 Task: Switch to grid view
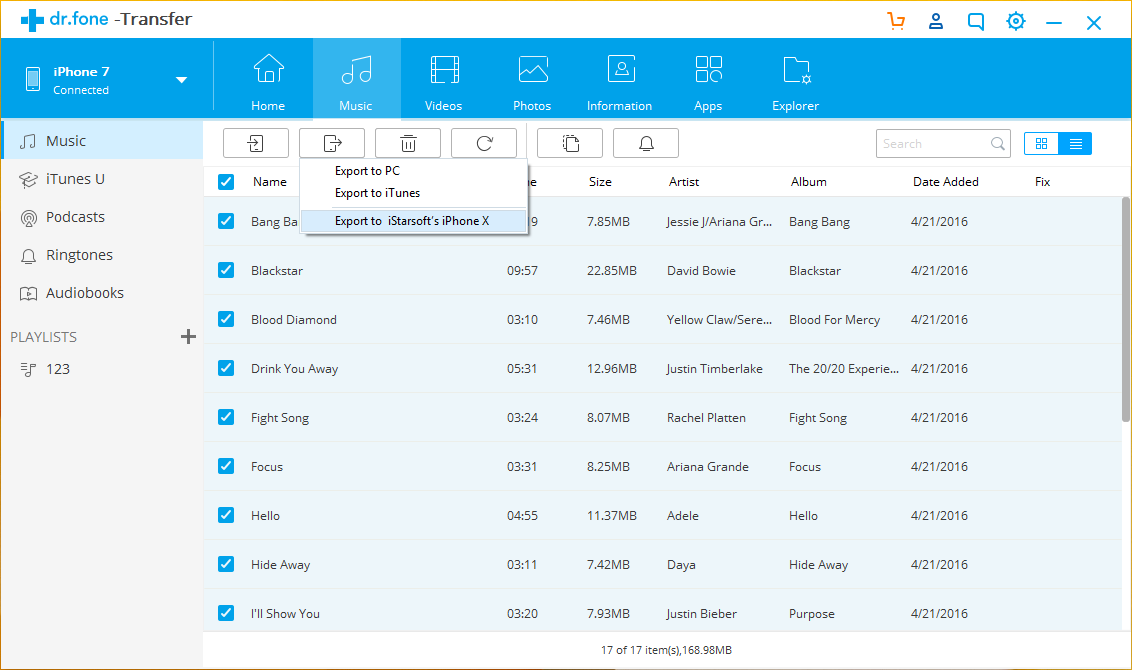tap(1041, 144)
